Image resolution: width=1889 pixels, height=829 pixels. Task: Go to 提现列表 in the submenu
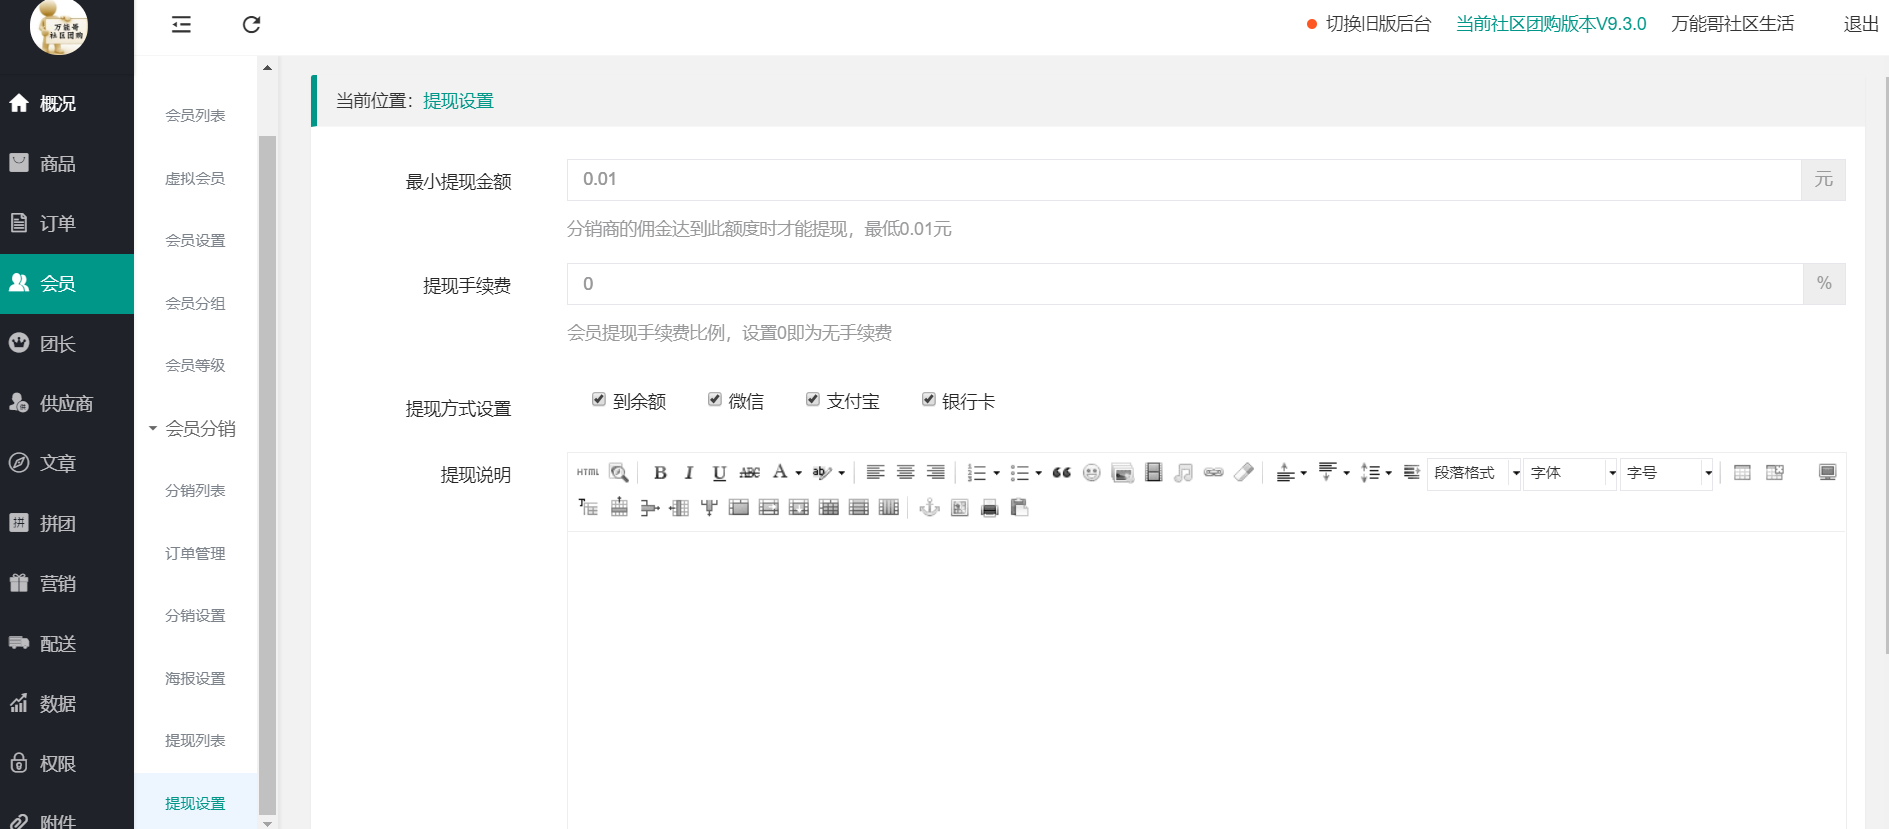click(195, 741)
